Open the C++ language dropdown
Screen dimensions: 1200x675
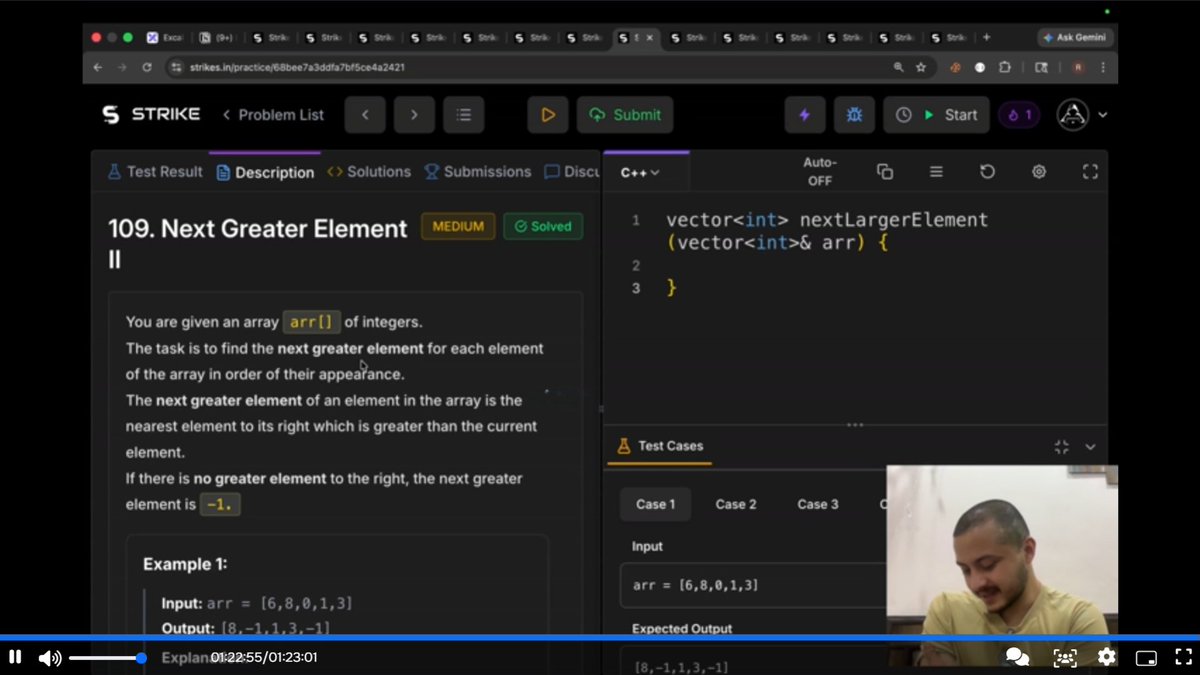640,172
